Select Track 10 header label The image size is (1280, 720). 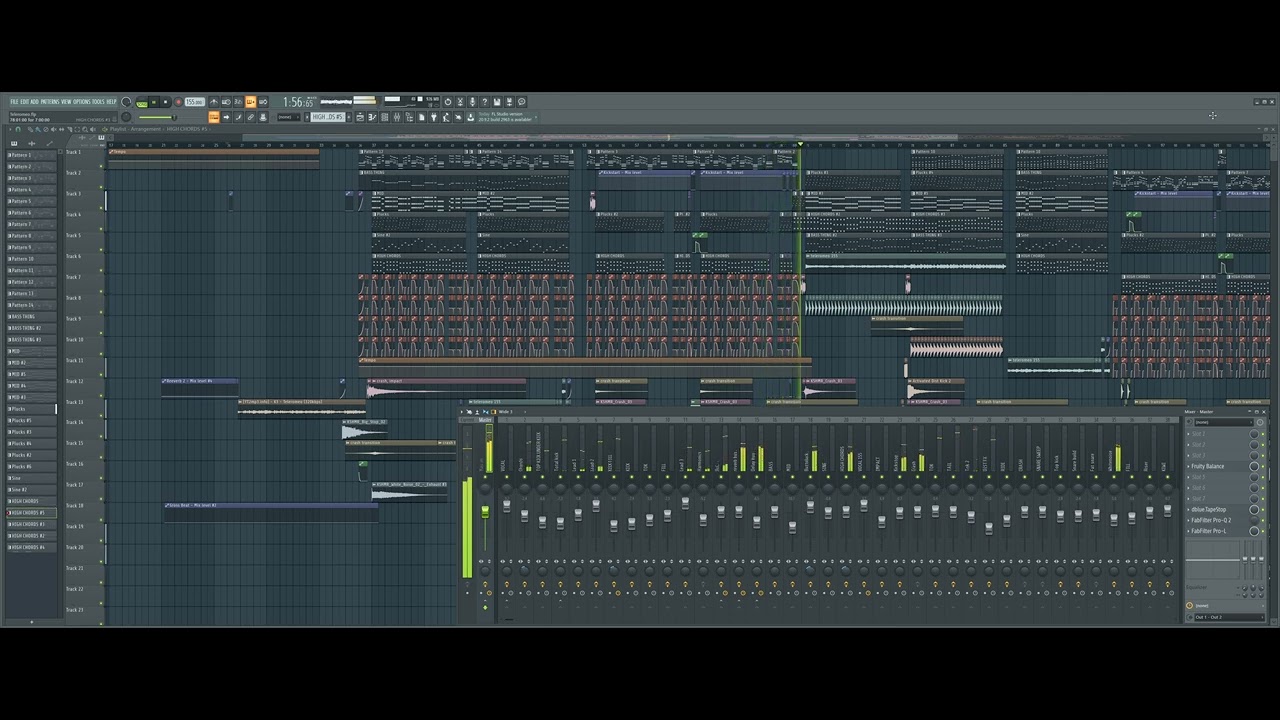coord(74,340)
